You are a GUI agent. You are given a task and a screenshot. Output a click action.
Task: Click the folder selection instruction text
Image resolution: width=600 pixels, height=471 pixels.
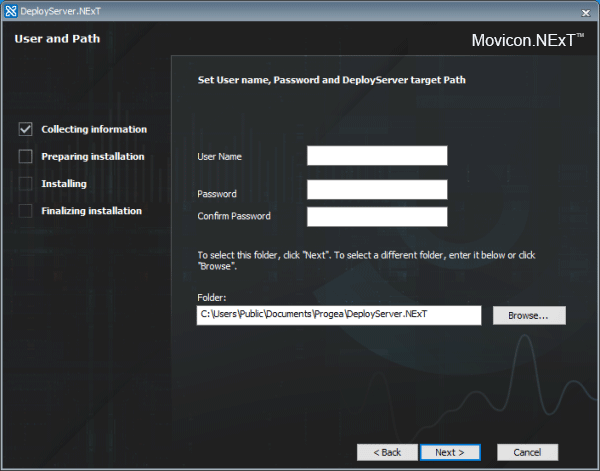(366, 261)
